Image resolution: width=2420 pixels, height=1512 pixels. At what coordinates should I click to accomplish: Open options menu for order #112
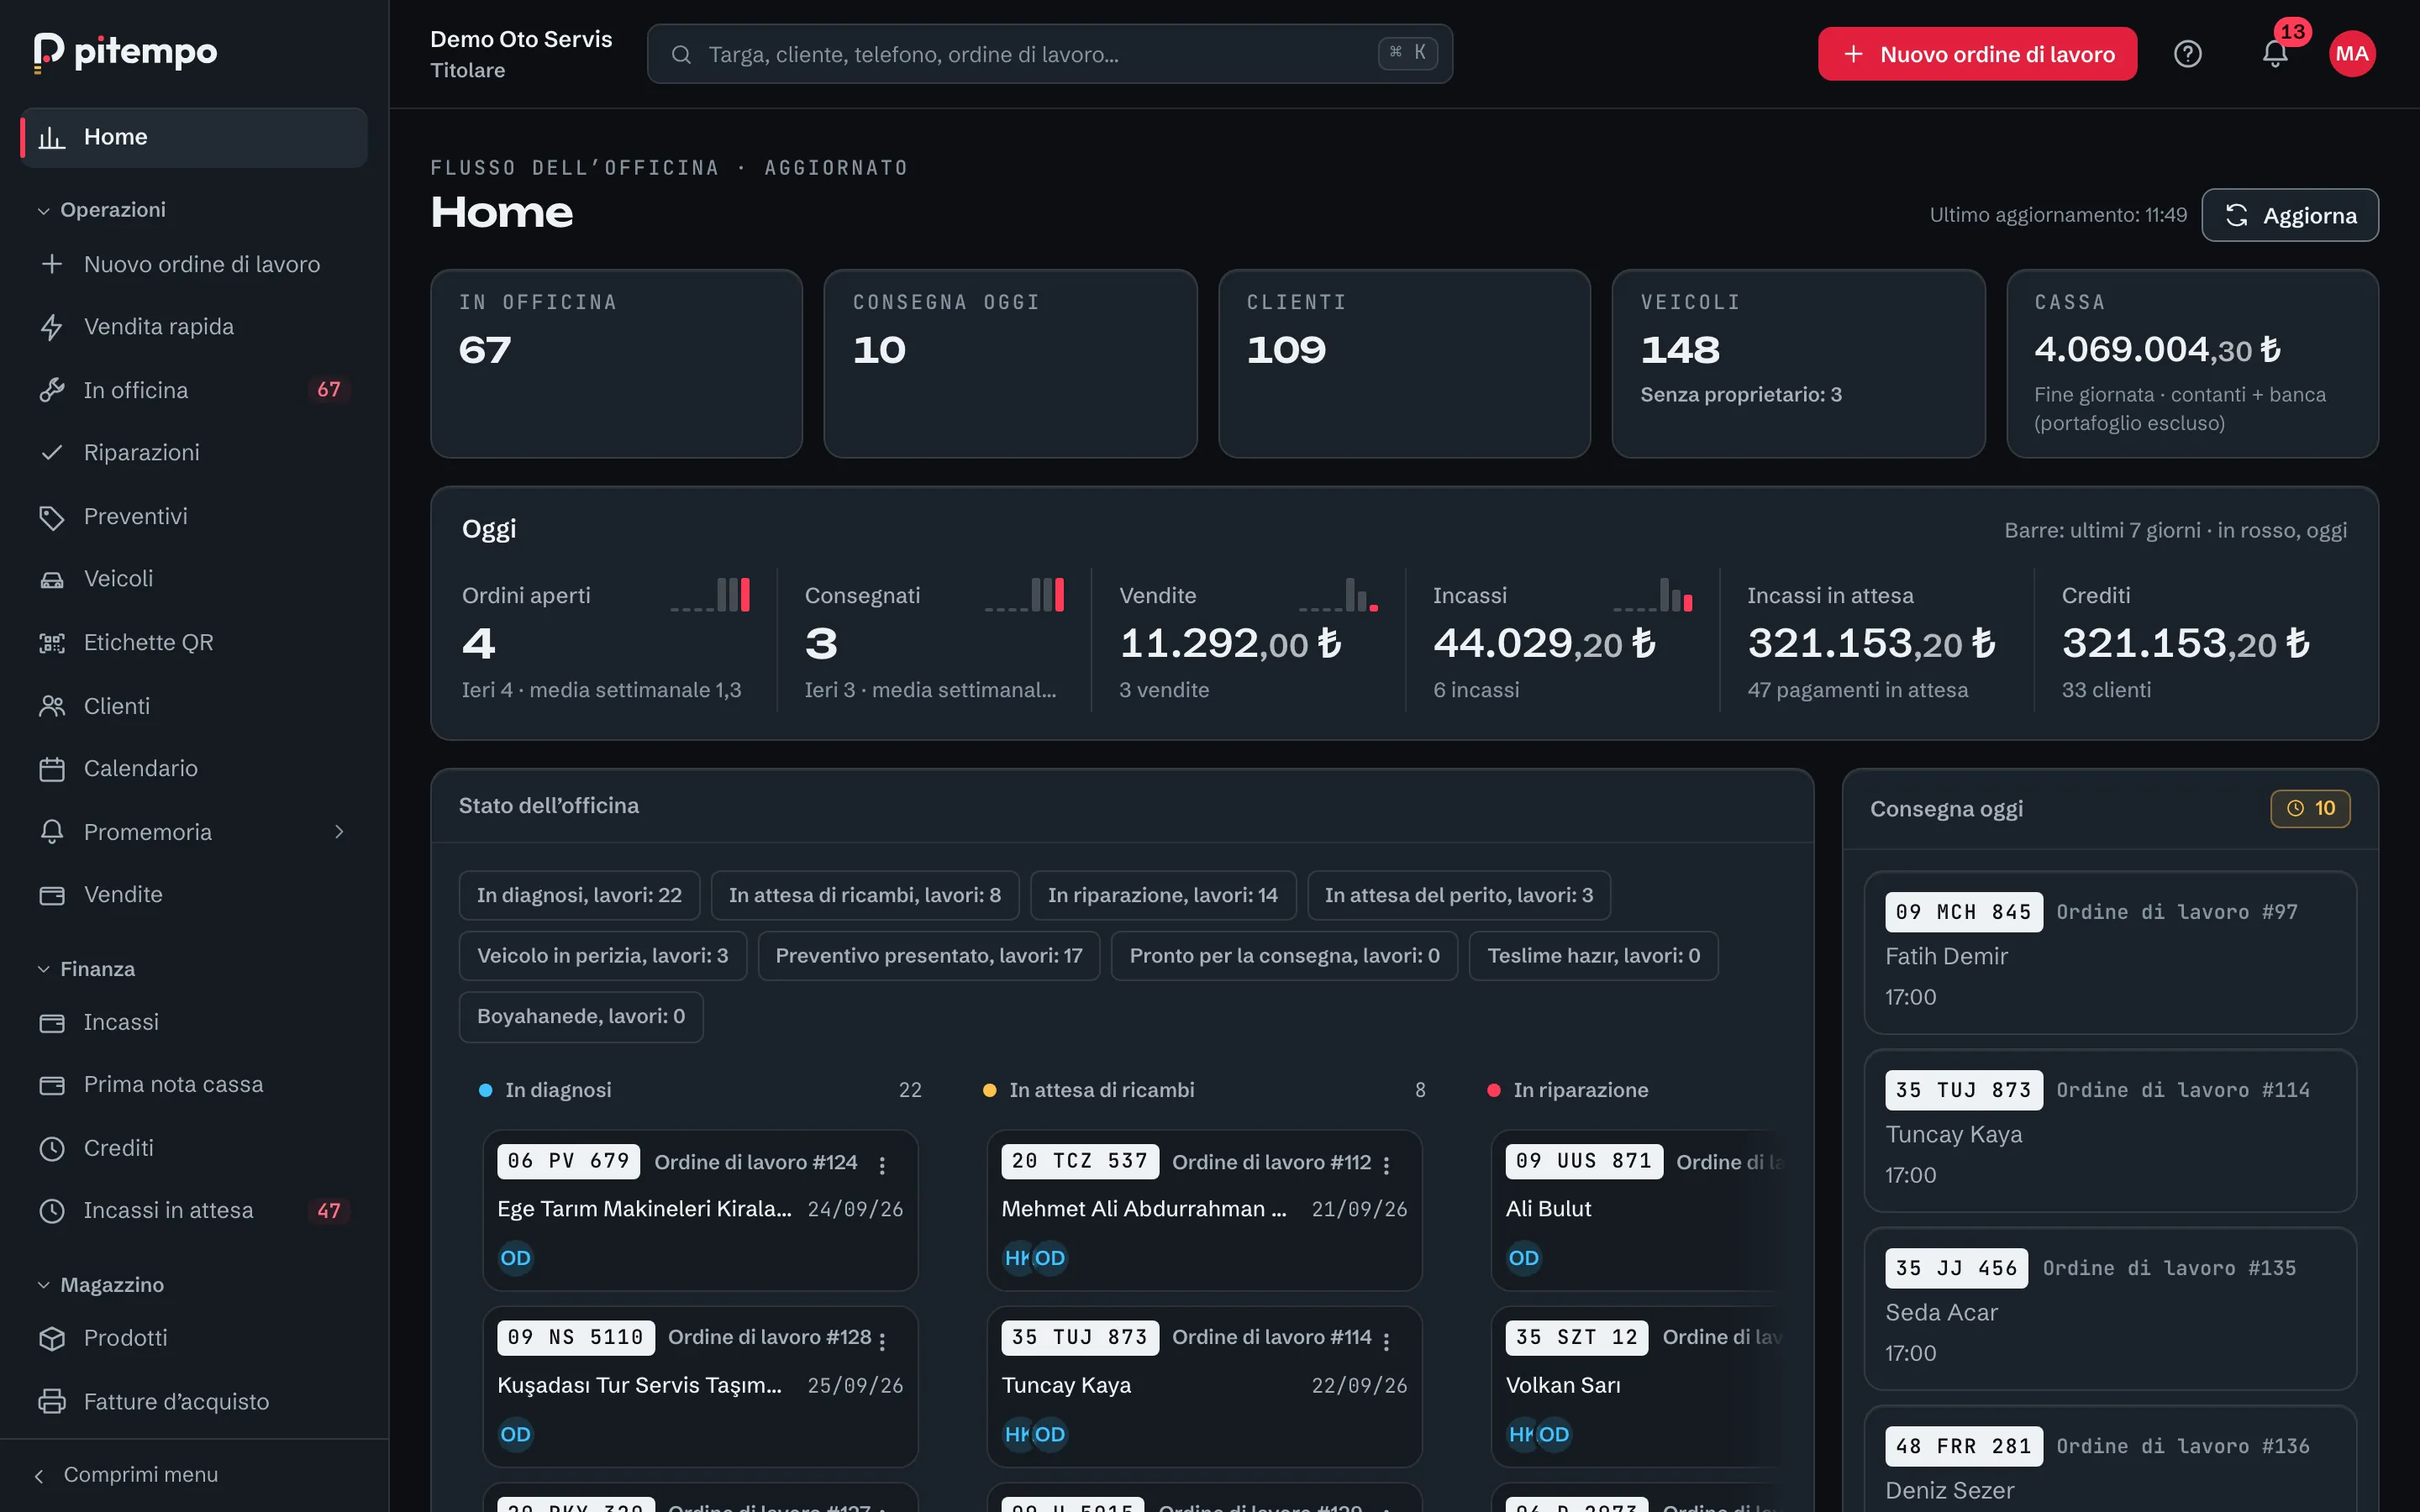1386,1164
